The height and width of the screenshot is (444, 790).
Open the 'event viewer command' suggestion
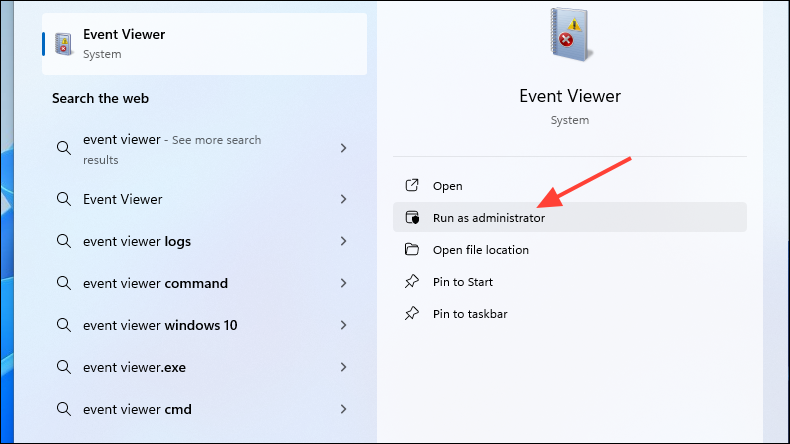coord(203,283)
